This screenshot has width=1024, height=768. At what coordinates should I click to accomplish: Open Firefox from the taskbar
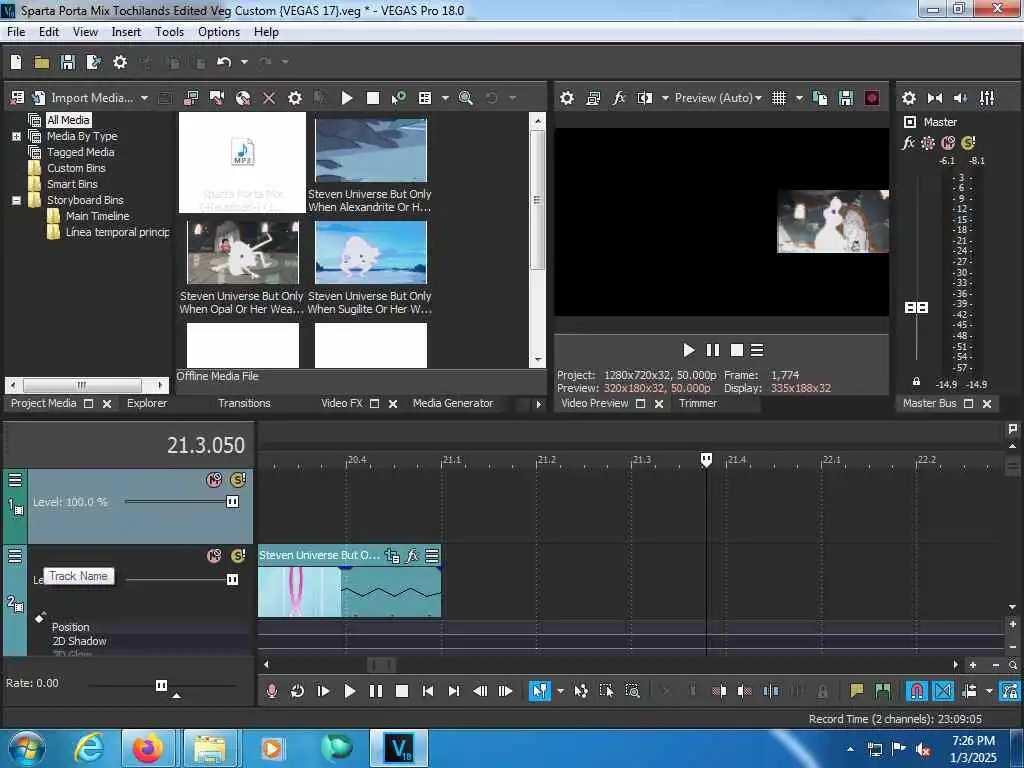tap(148, 748)
